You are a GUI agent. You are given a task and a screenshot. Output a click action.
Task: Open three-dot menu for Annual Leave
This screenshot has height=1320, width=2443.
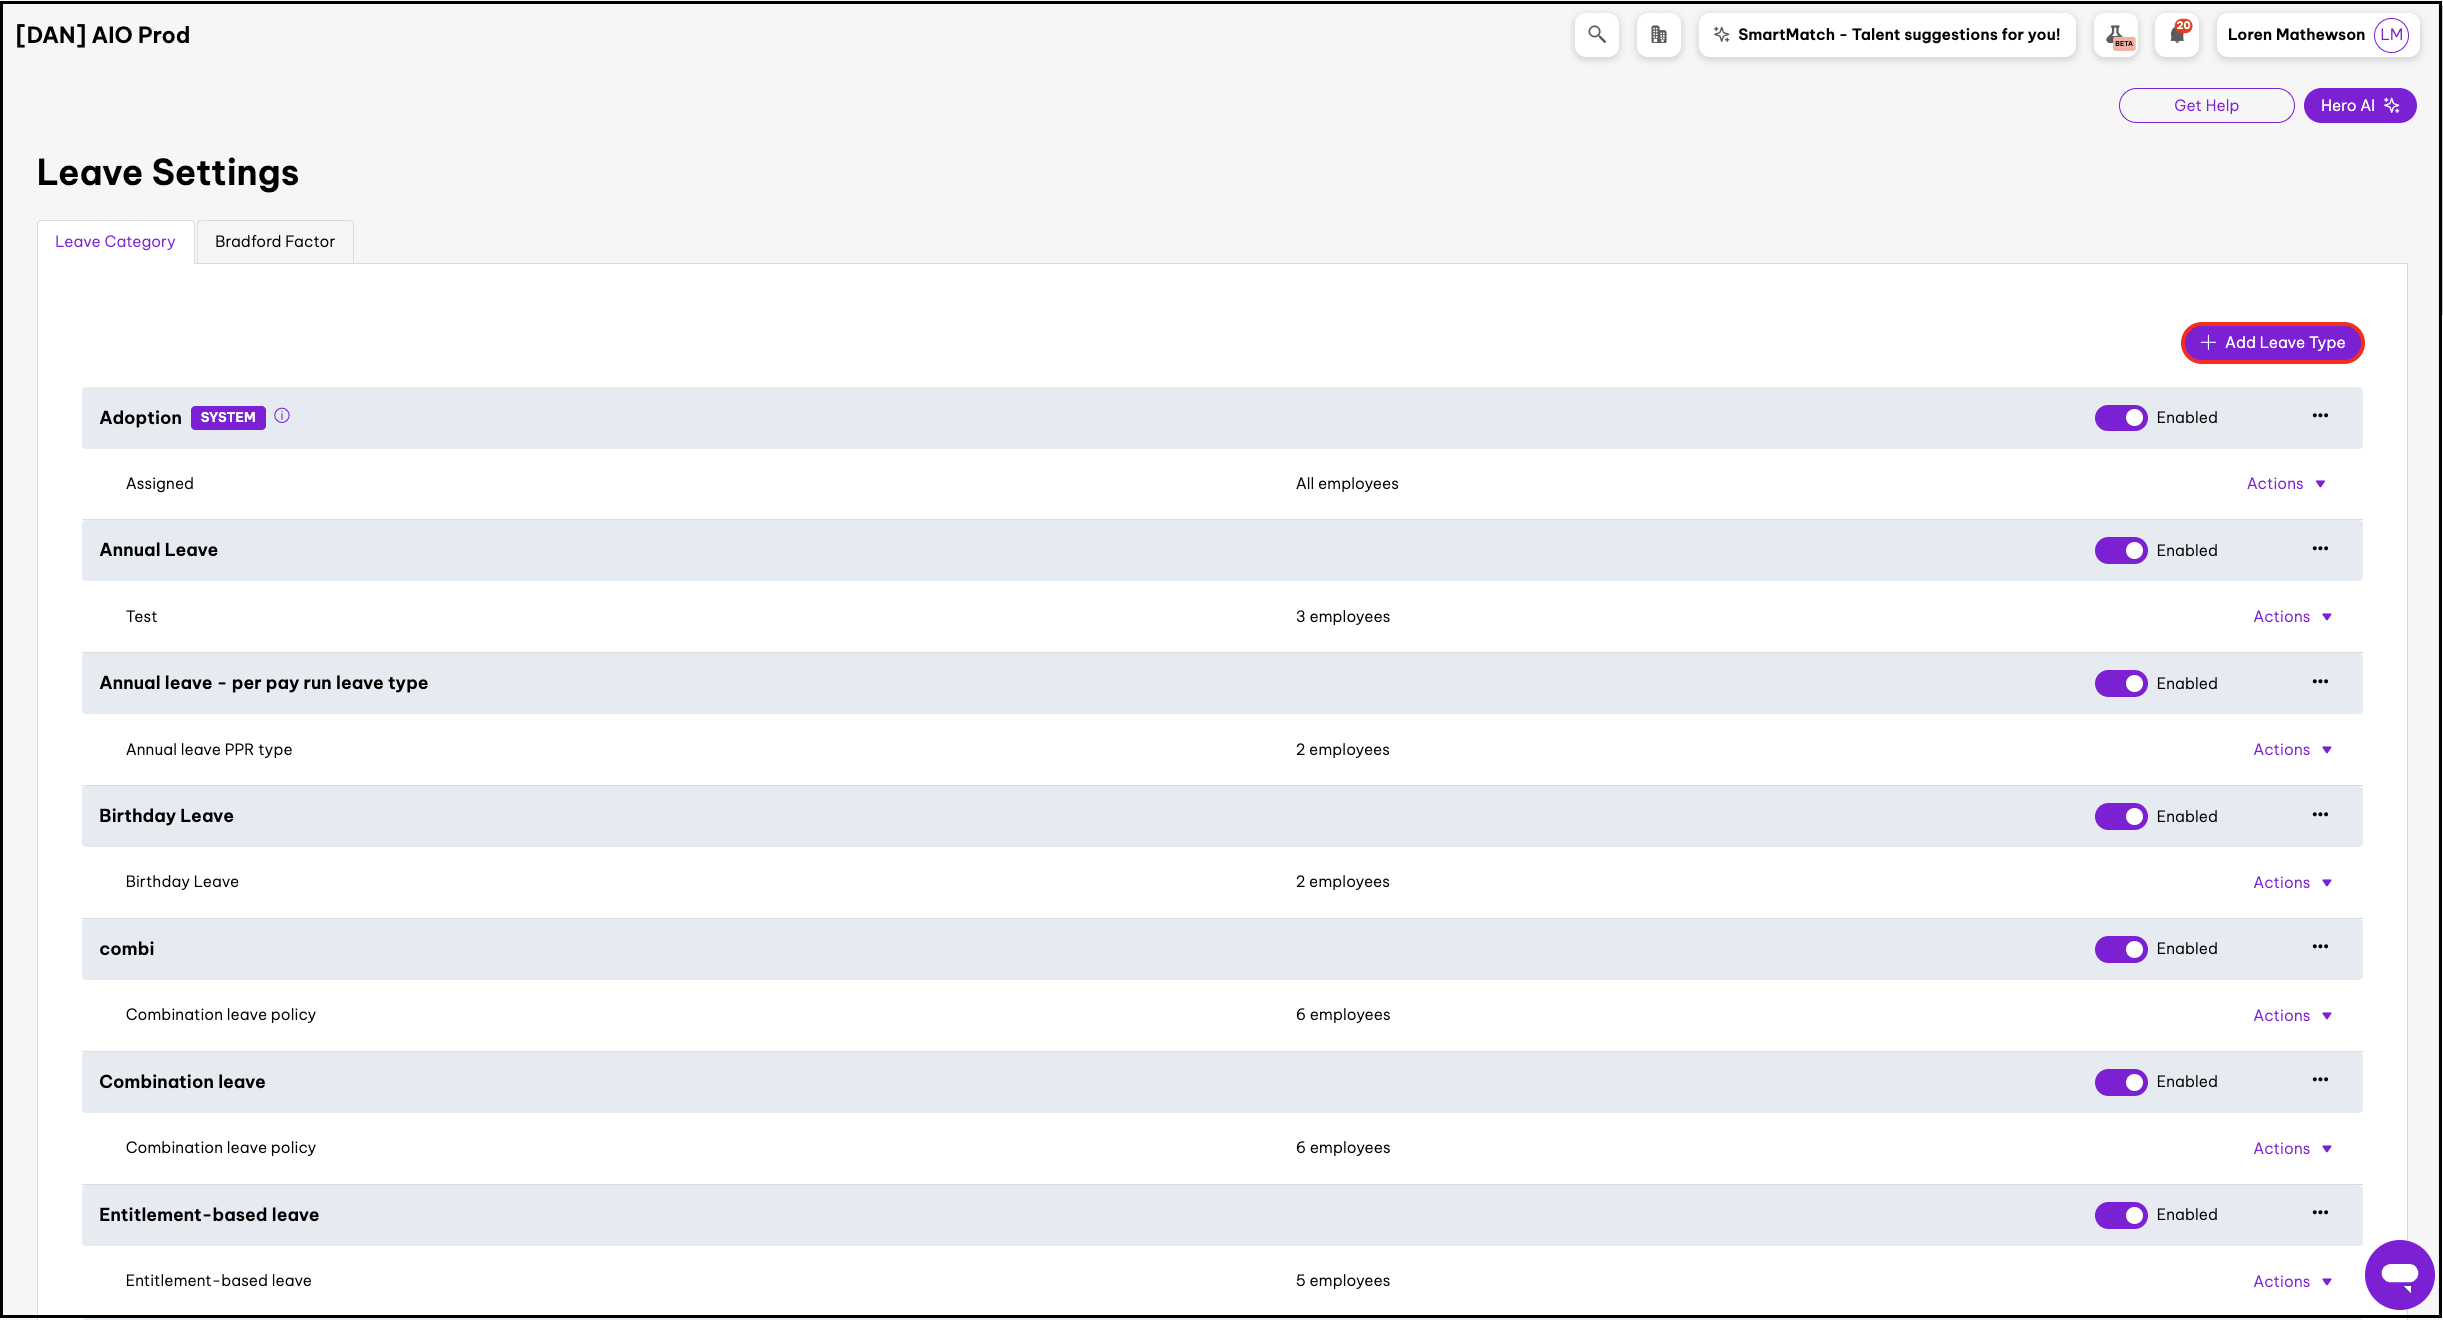click(2320, 549)
